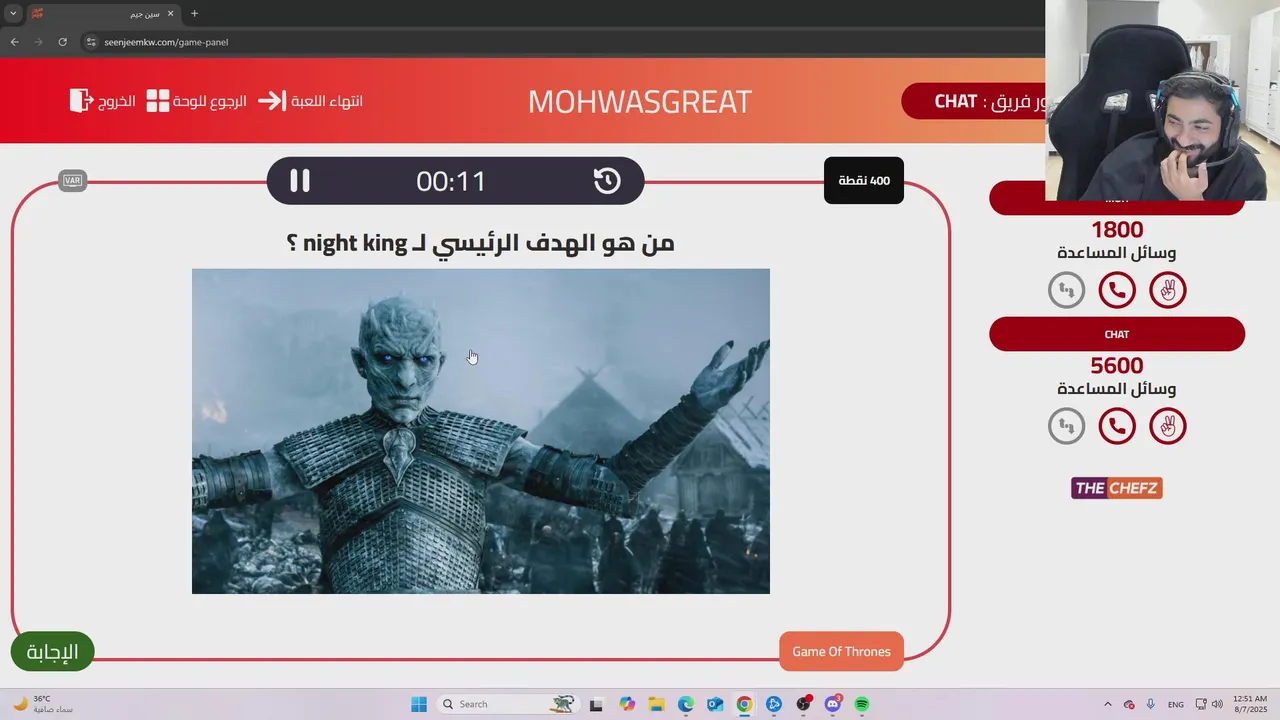This screenshot has height=720, width=1280.
Task: Click the 5600 score of the CHAT team
Action: tap(1117, 366)
